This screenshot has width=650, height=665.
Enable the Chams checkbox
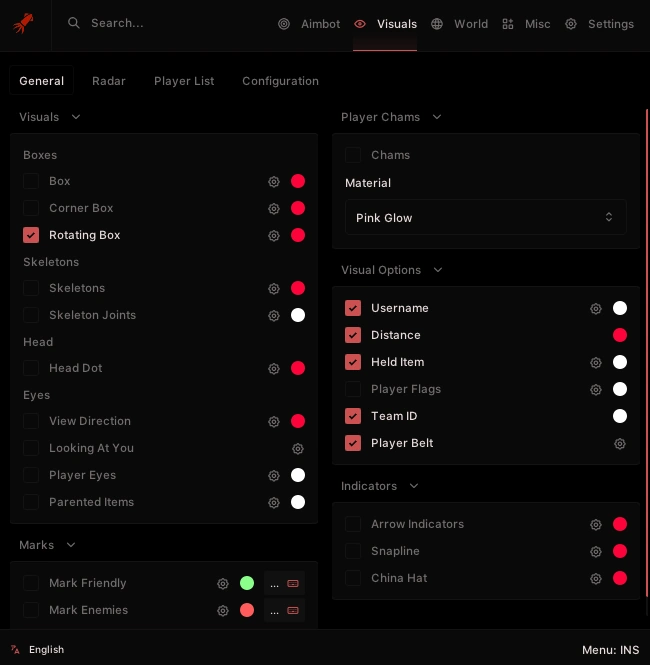tap(353, 155)
